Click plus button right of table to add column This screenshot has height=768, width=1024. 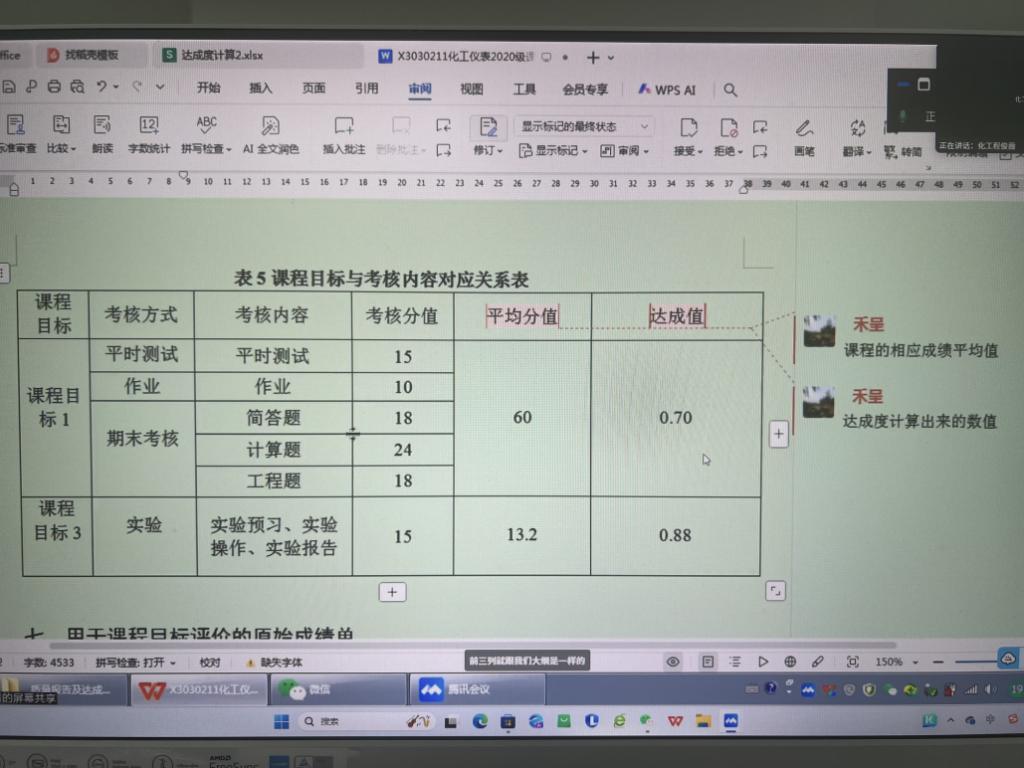click(x=779, y=434)
